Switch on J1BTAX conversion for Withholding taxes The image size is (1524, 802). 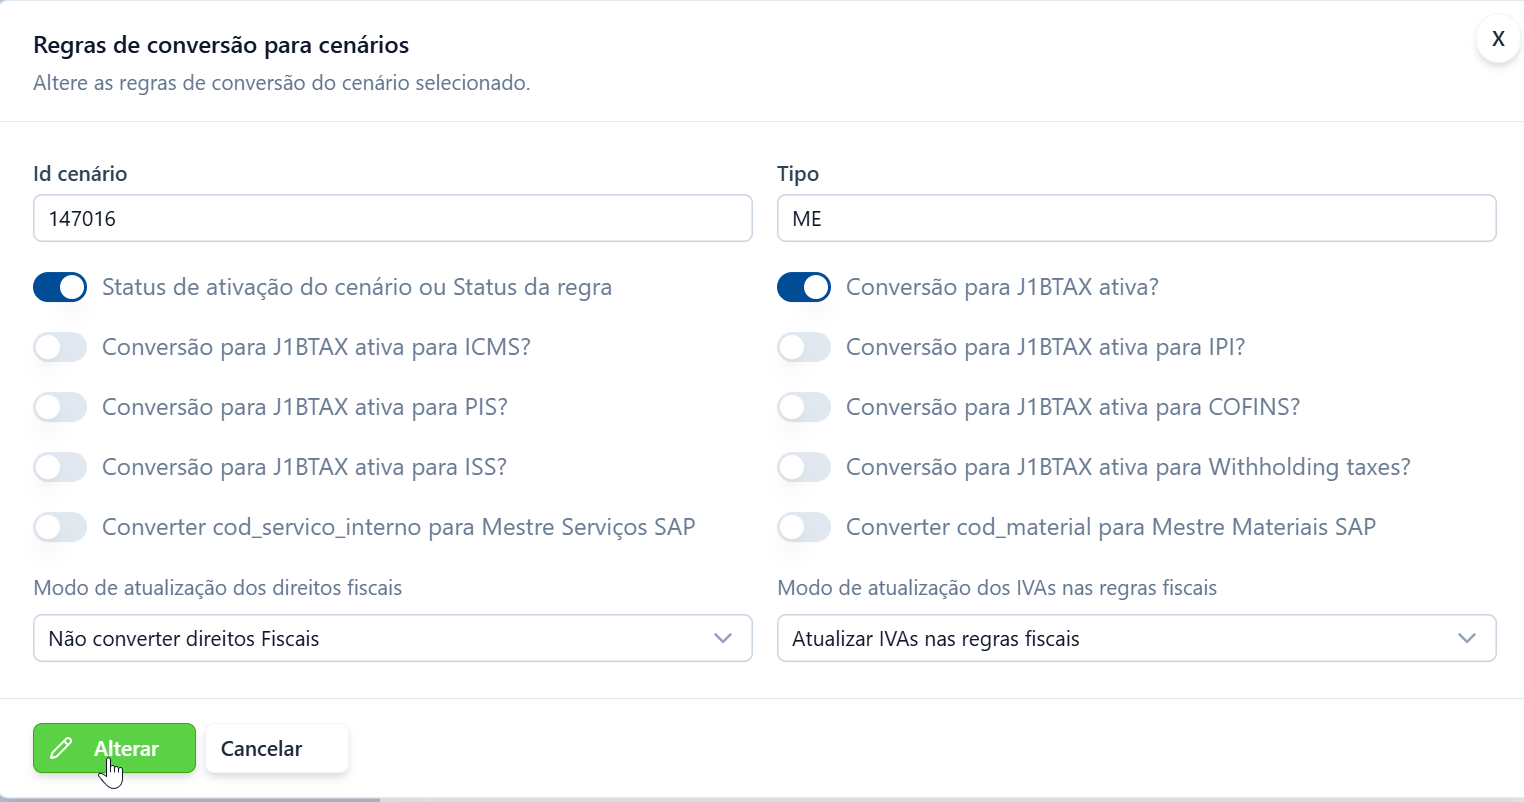[x=804, y=467]
